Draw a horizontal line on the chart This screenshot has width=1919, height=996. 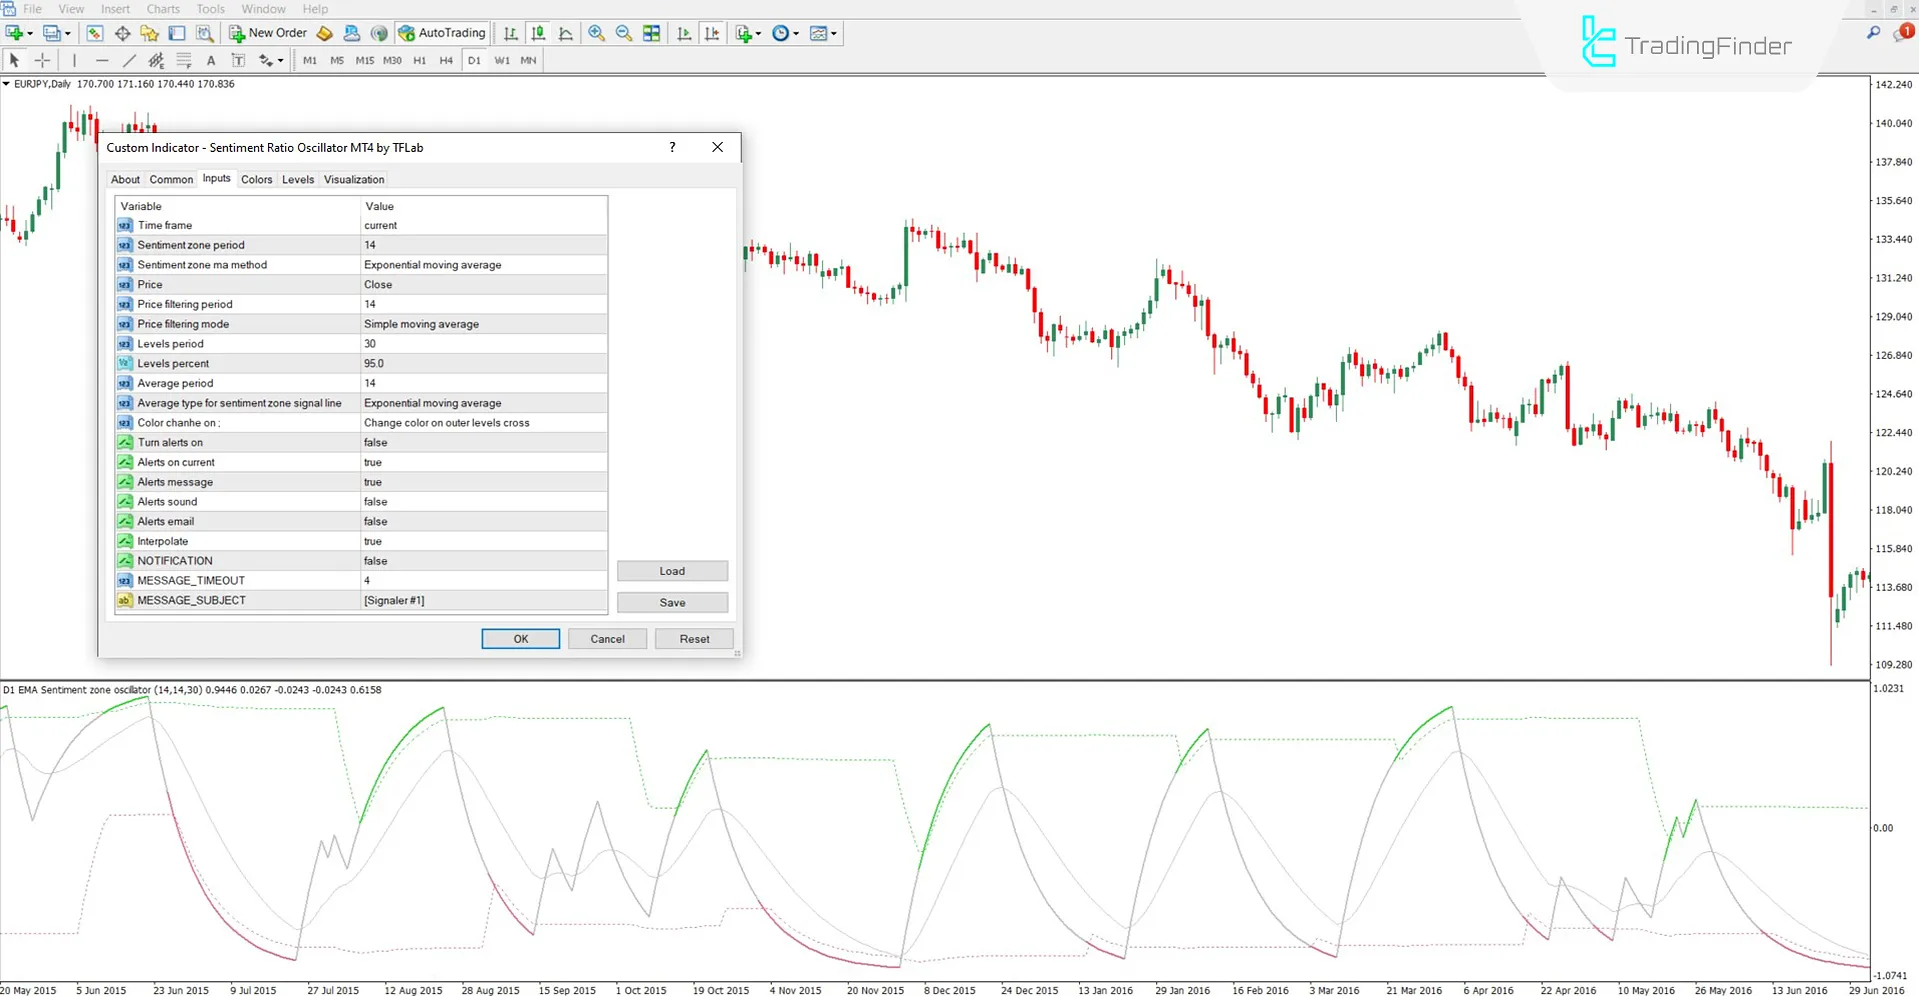(x=102, y=60)
